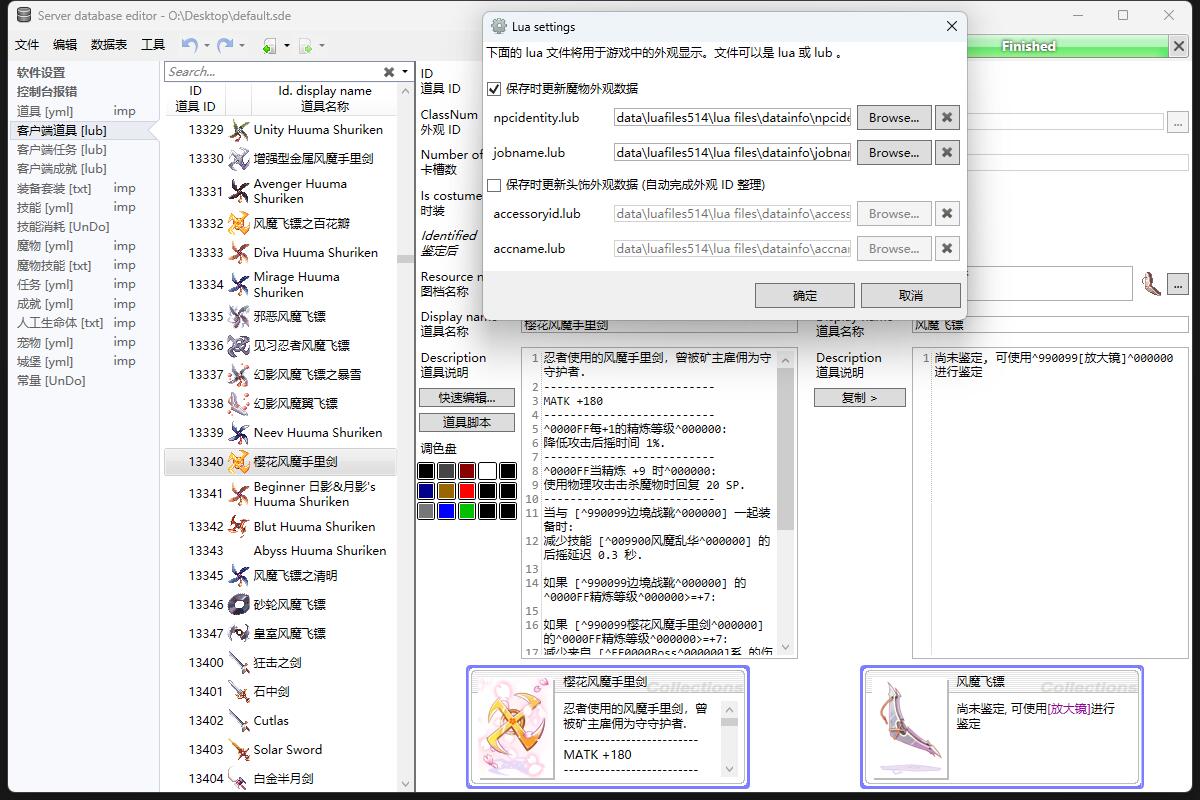Image resolution: width=1200 pixels, height=800 pixels.
Task: Click the redo arrow icon in toolbar
Action: point(225,45)
